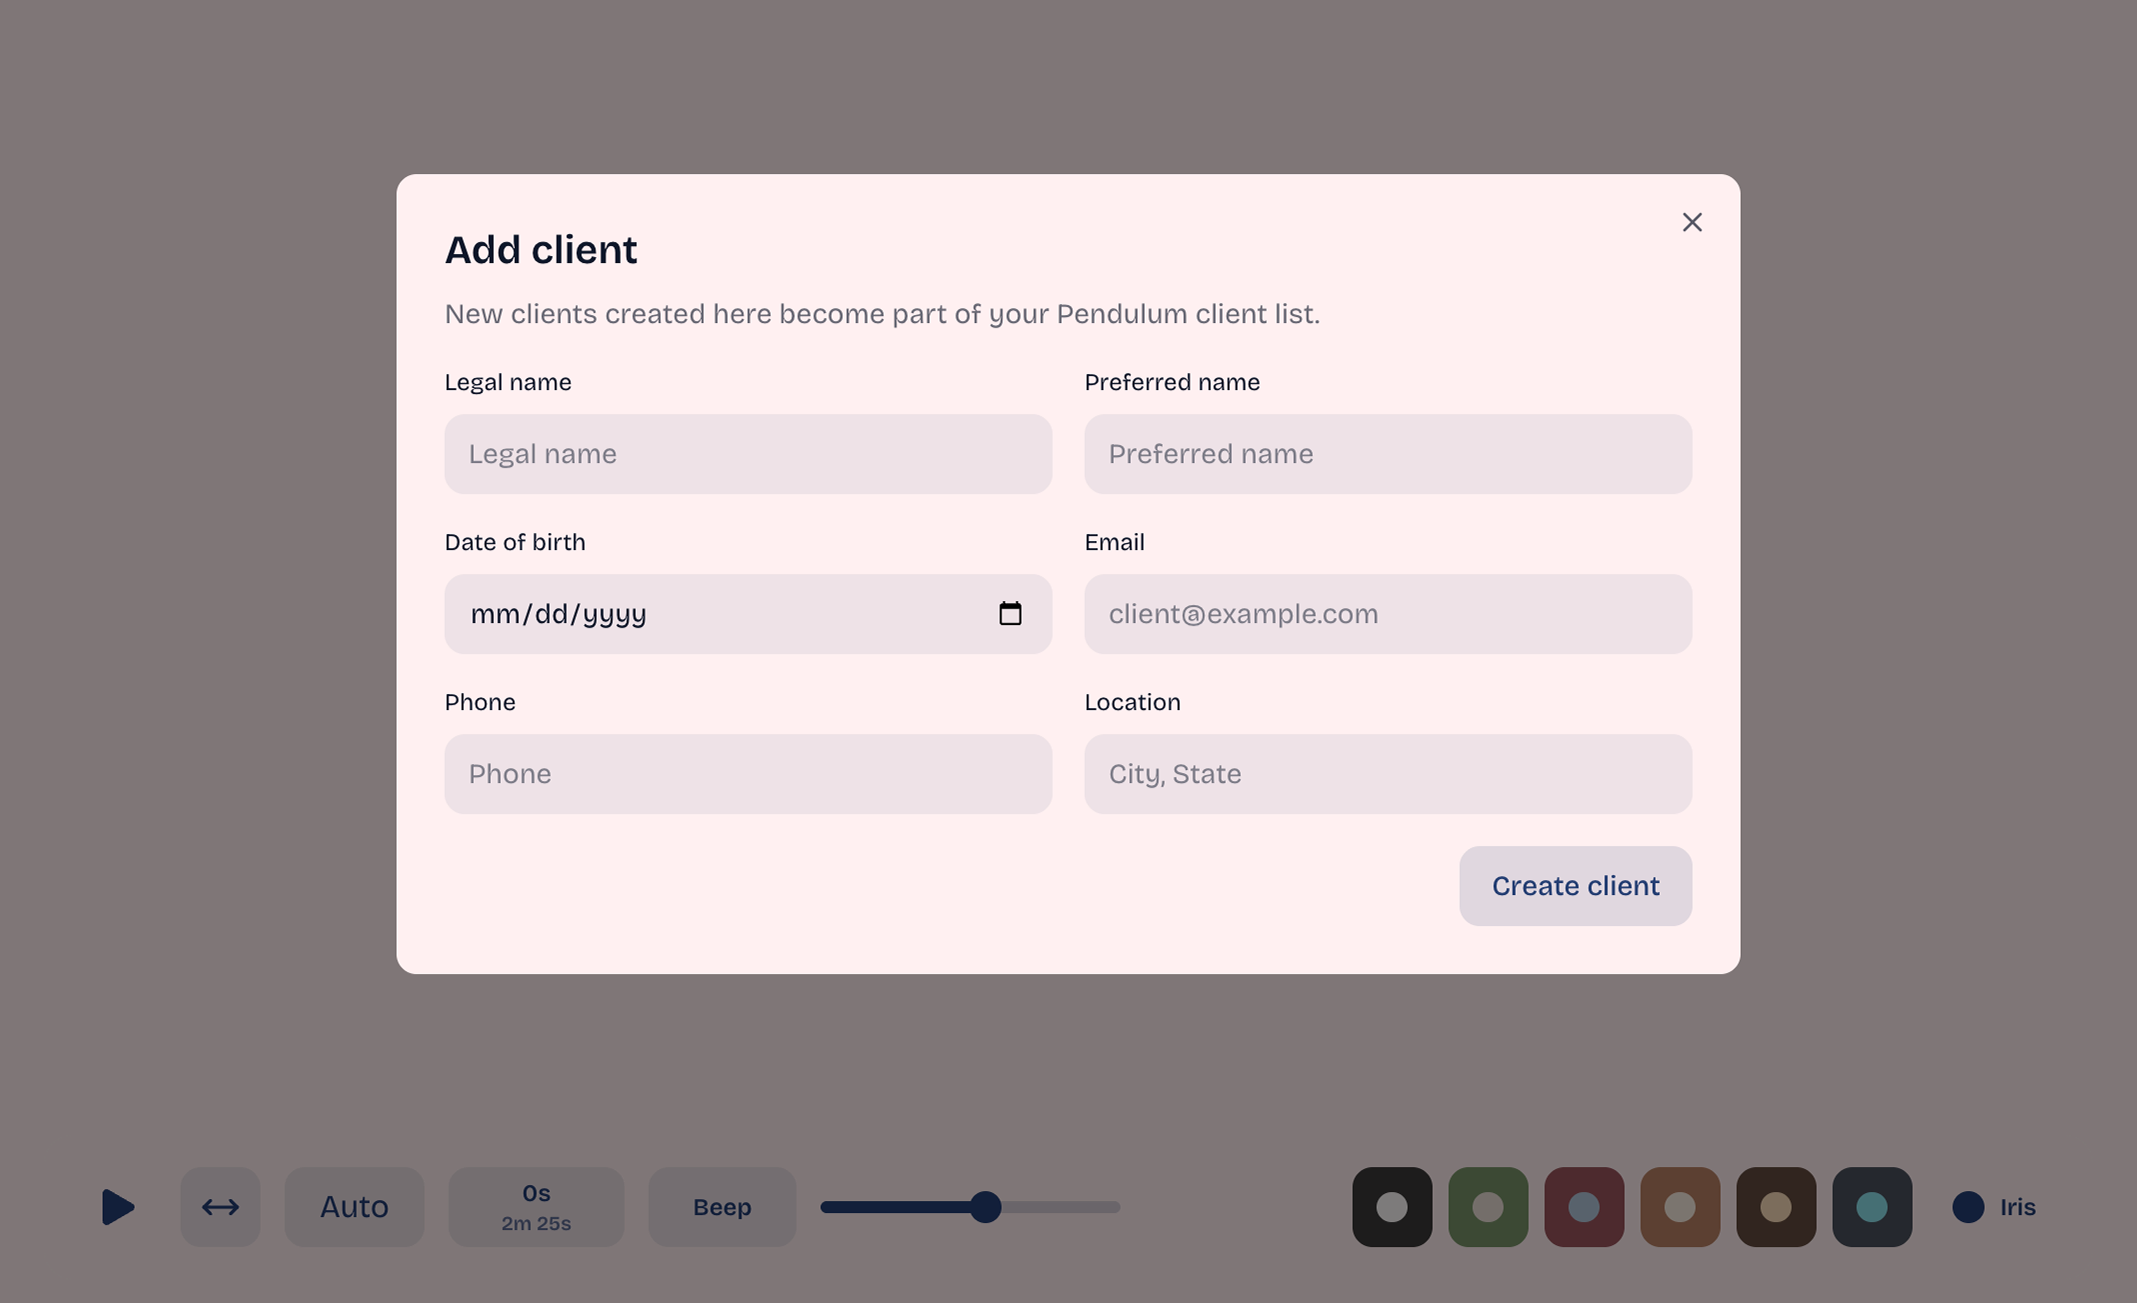The width and height of the screenshot is (2138, 1304).
Task: Pick the brown color theme swatch
Action: (1679, 1207)
